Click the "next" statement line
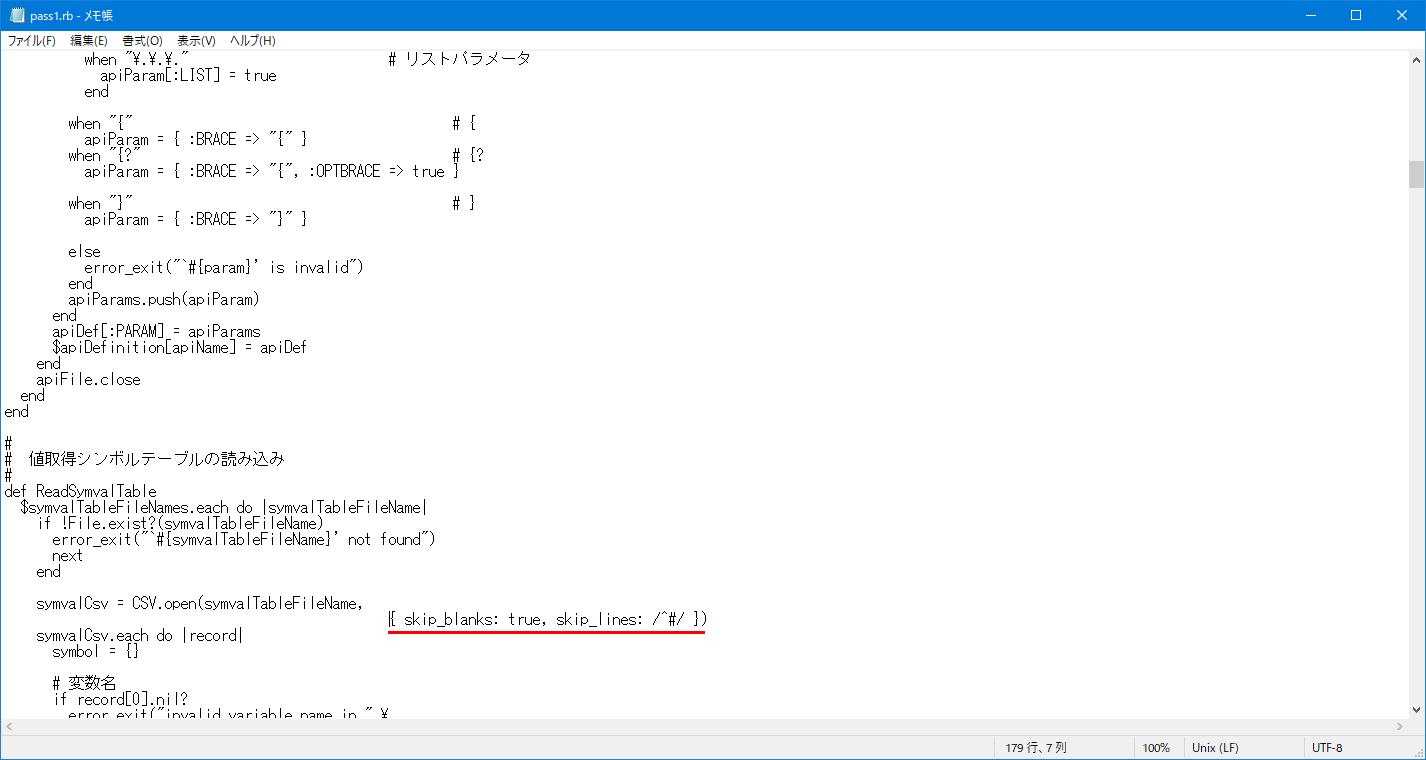 (68, 555)
